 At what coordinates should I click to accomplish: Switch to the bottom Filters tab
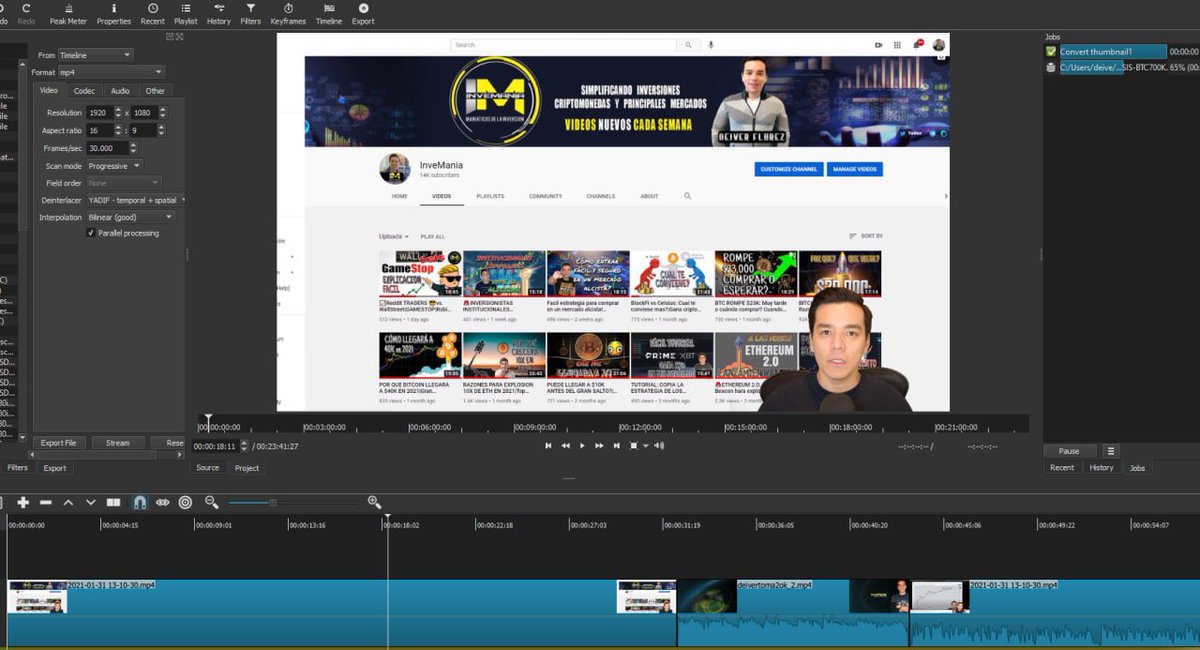(18, 468)
